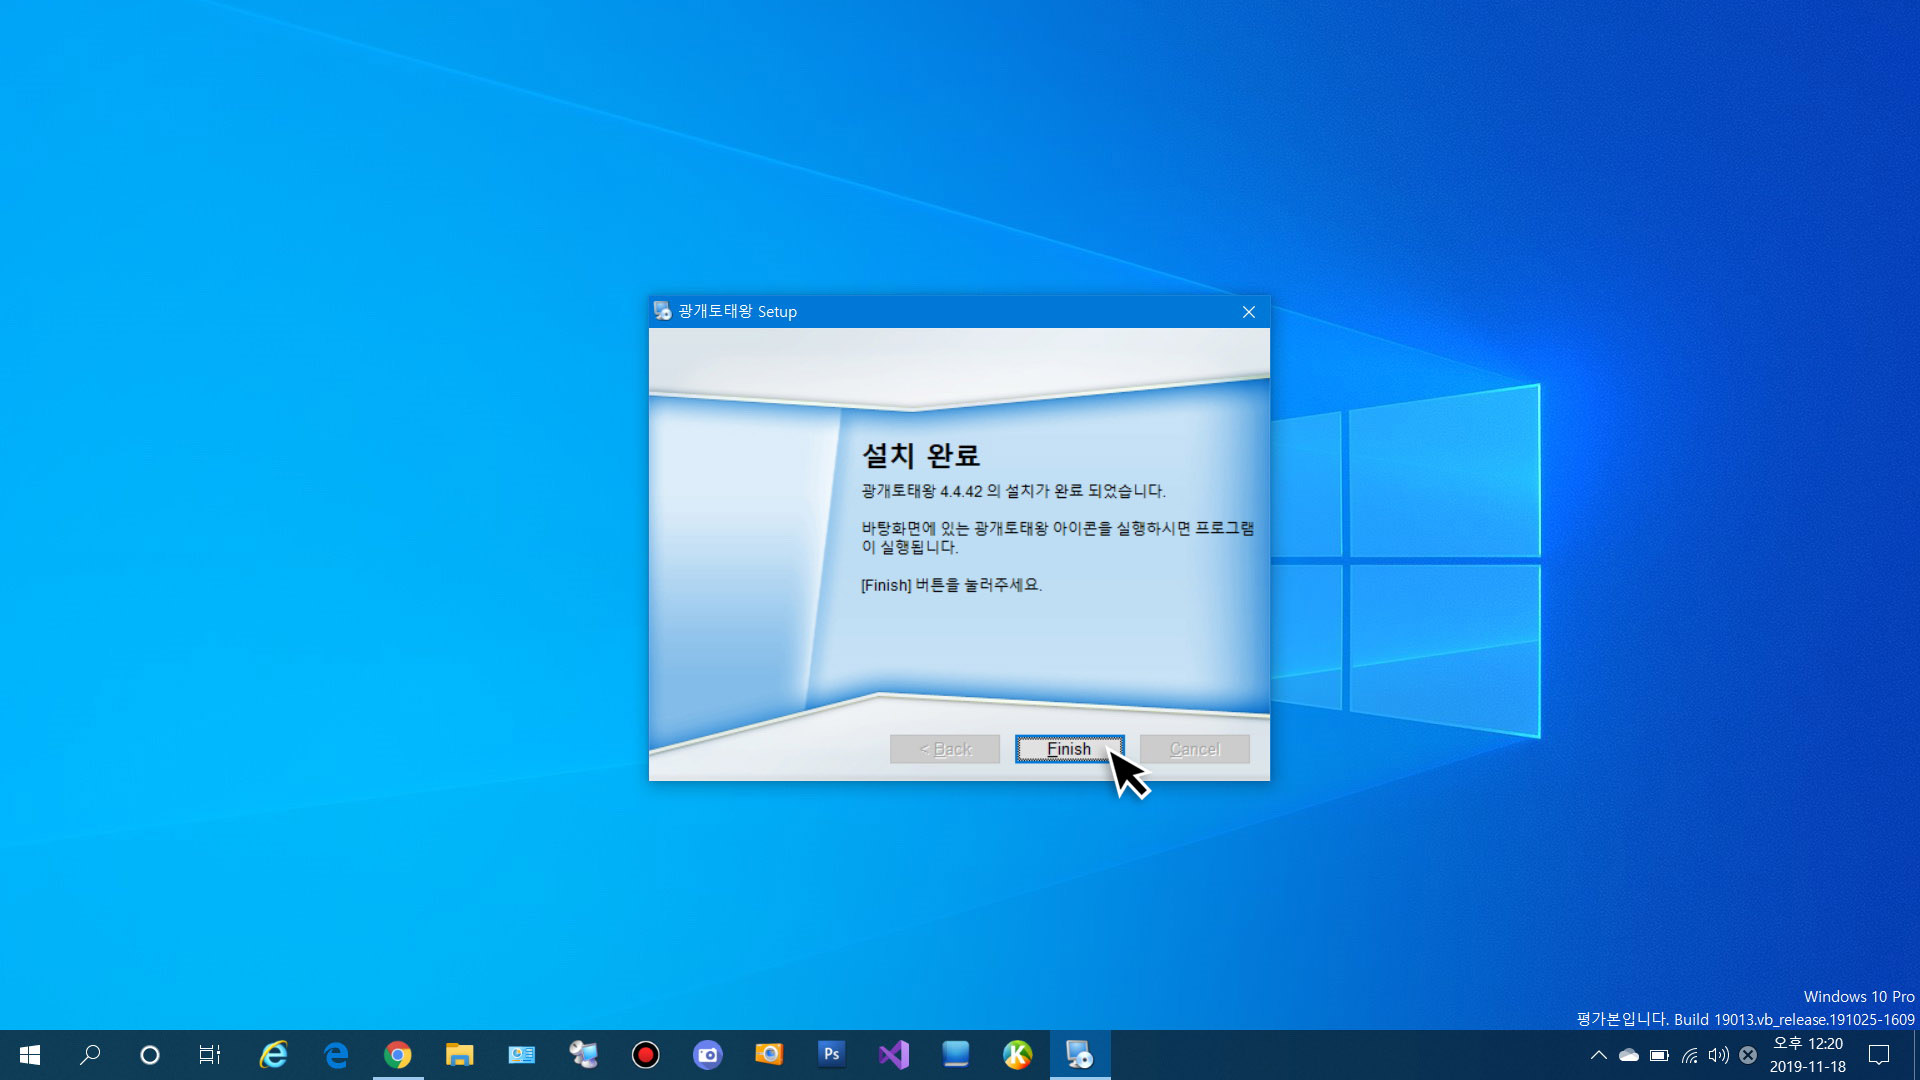Image resolution: width=1920 pixels, height=1080 pixels.
Task: Click the red record button icon
Action: pyautogui.click(x=646, y=1055)
